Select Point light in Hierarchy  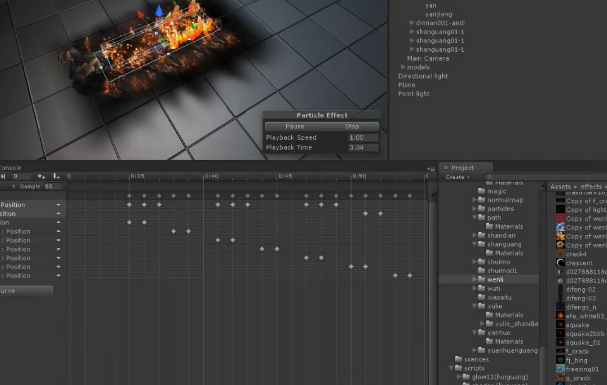[414, 94]
